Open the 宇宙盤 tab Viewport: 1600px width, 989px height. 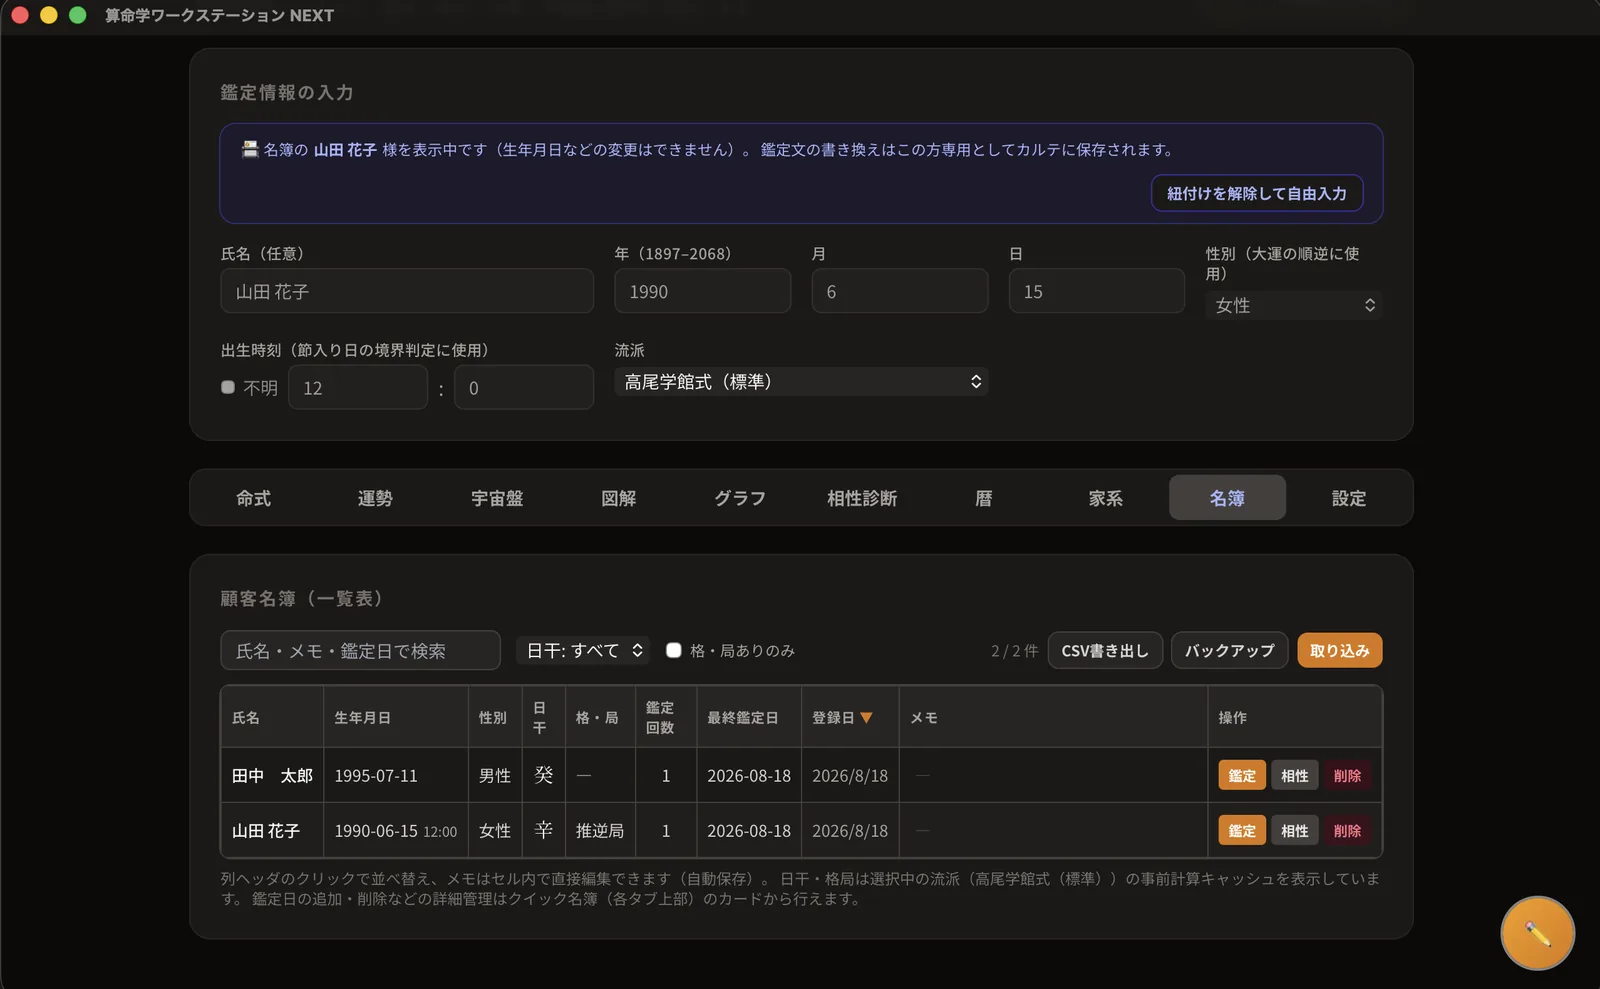(x=497, y=498)
